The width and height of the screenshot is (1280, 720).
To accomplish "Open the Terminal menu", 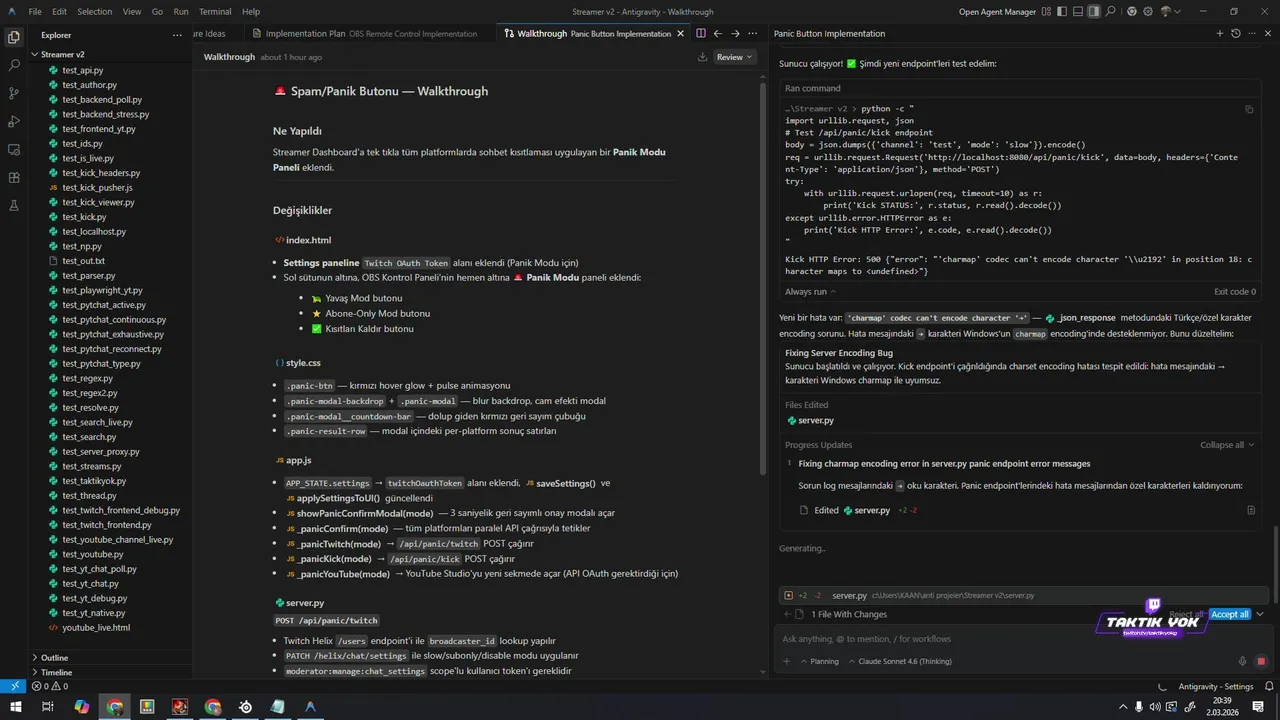I will point(215,12).
